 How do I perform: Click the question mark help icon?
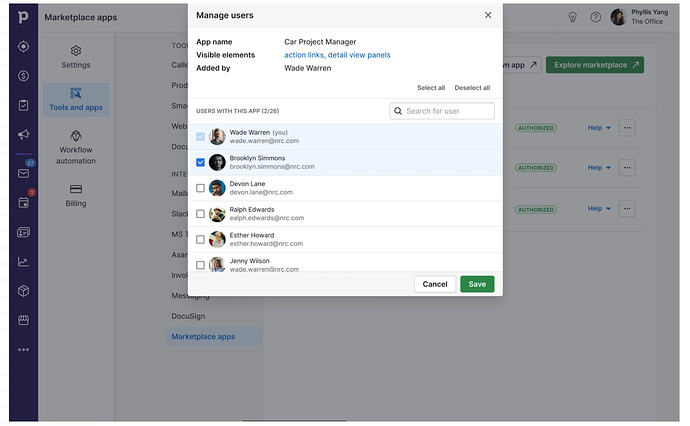point(596,17)
